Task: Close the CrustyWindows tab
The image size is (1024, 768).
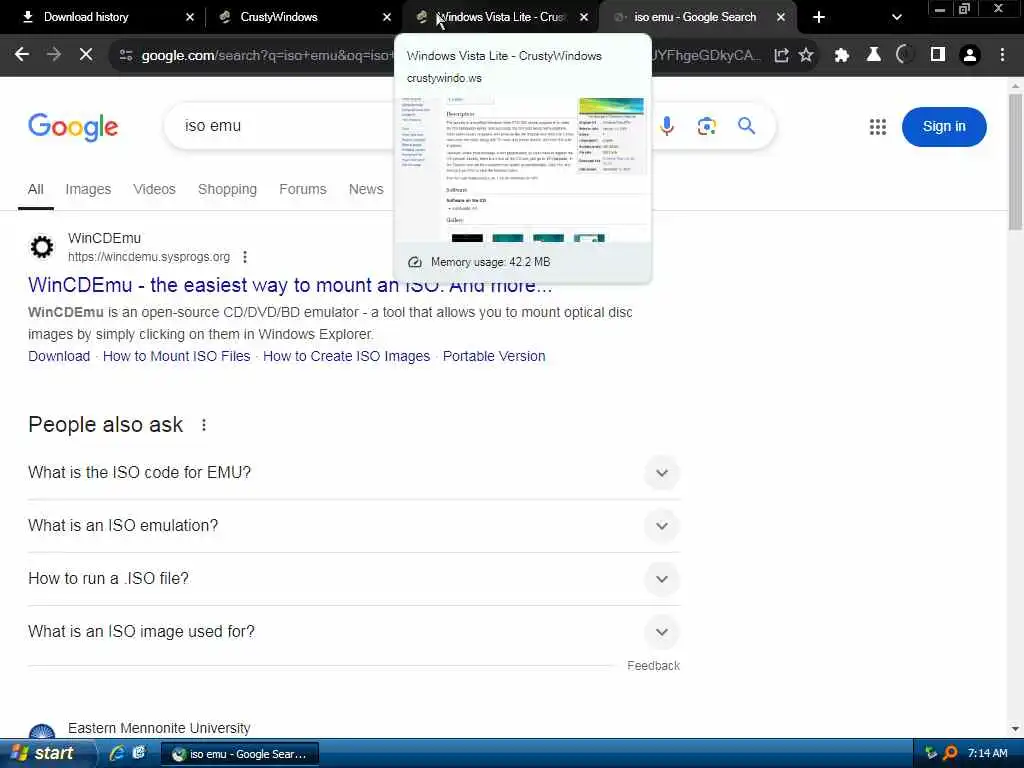Action: [387, 18]
